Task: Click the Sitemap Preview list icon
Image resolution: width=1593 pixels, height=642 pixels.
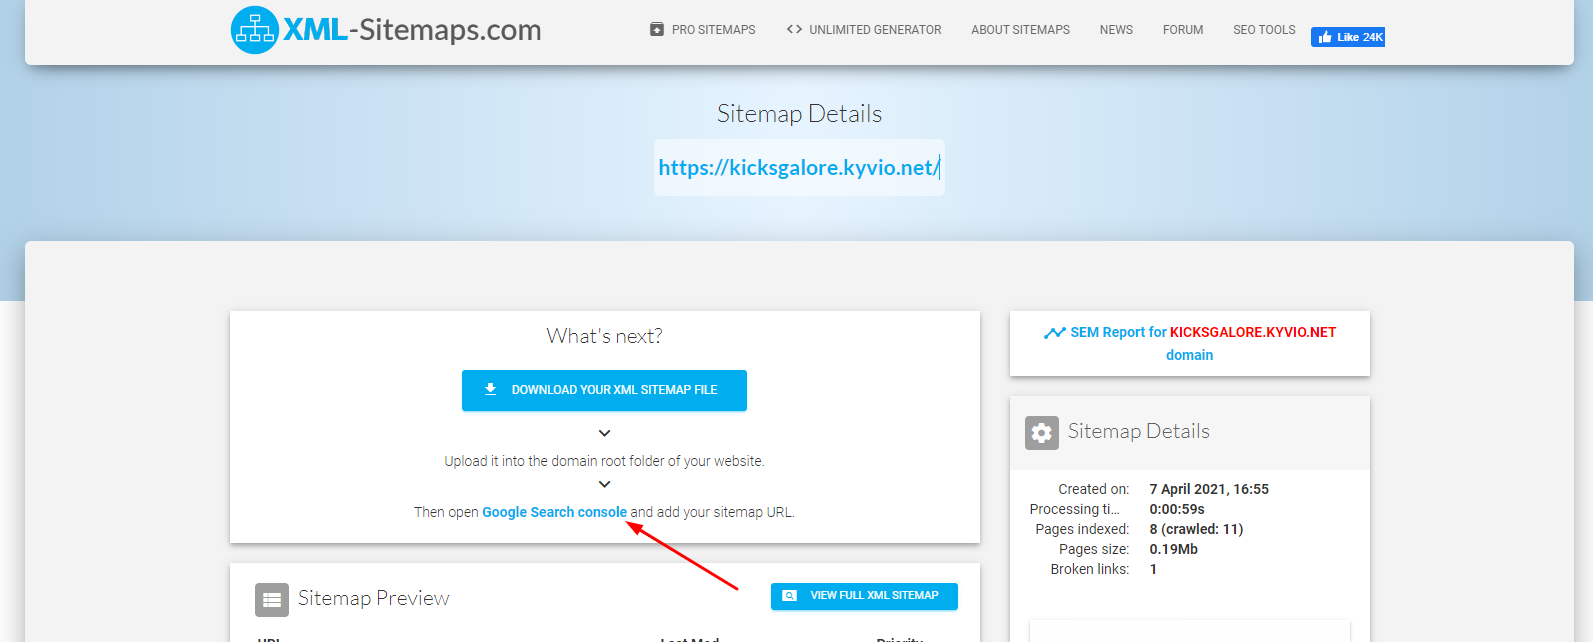Action: click(272, 600)
